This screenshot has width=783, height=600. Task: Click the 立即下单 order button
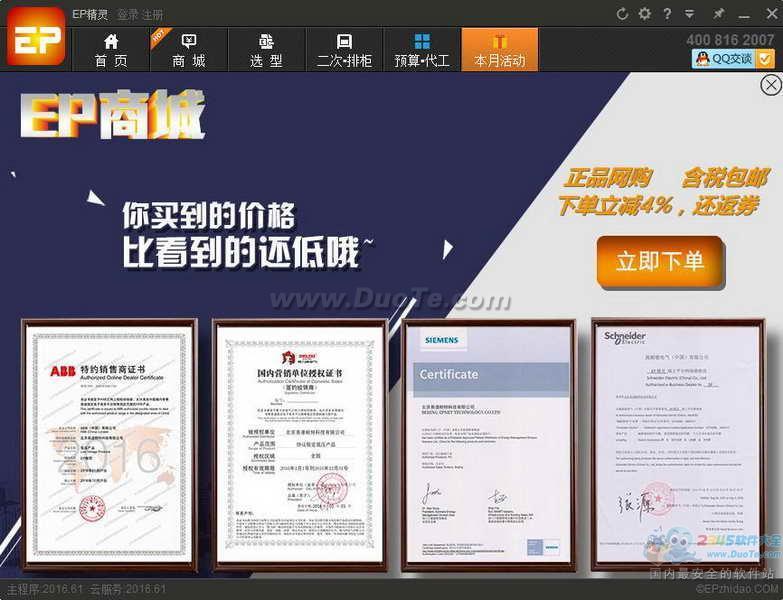pyautogui.click(x=660, y=262)
